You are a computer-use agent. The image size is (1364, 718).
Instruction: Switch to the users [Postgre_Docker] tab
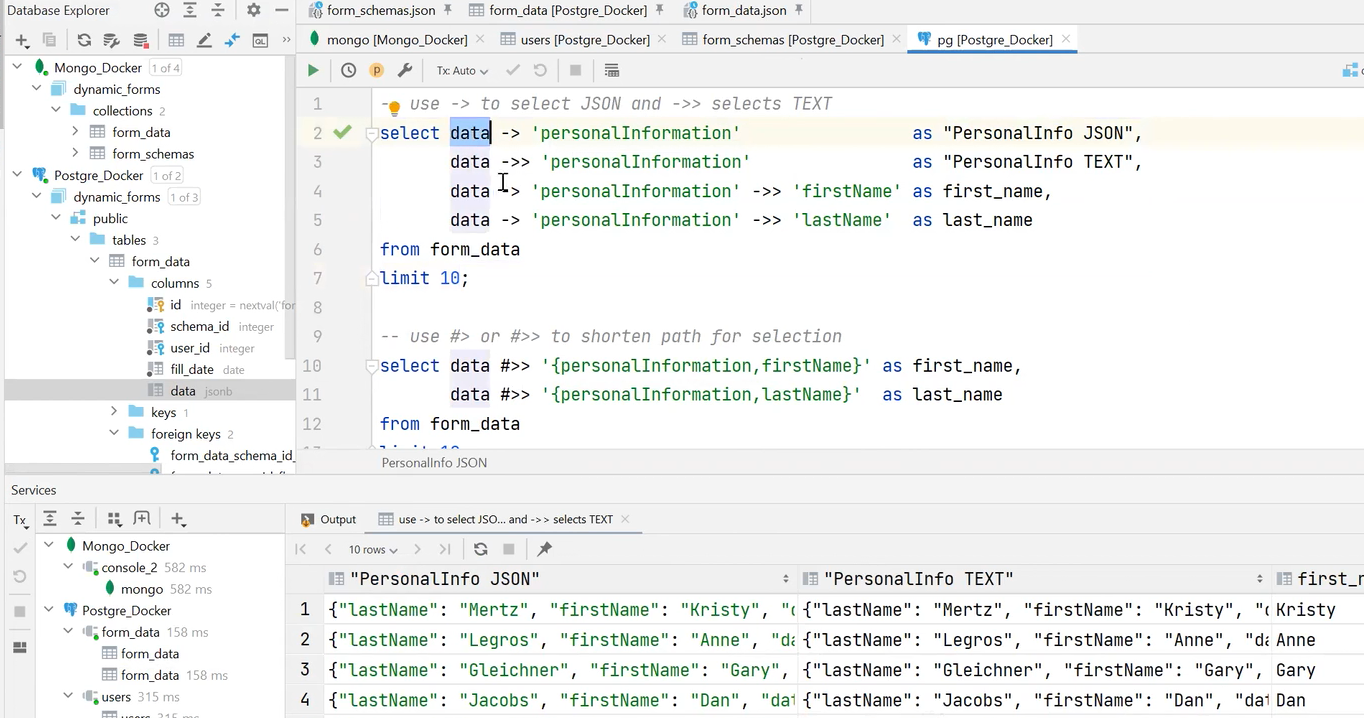(584, 39)
